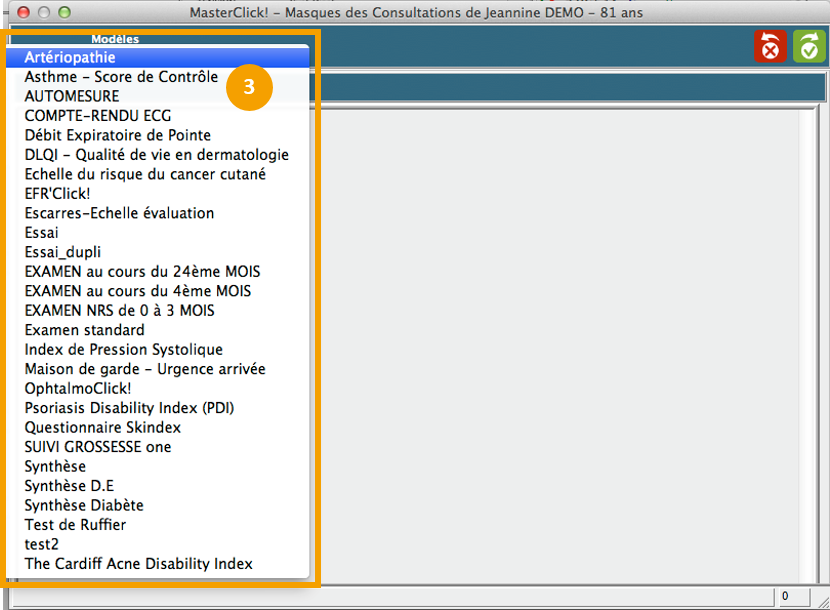Choose The Cardiff Acne Disability Index
This screenshot has width=830, height=610.
(x=139, y=564)
